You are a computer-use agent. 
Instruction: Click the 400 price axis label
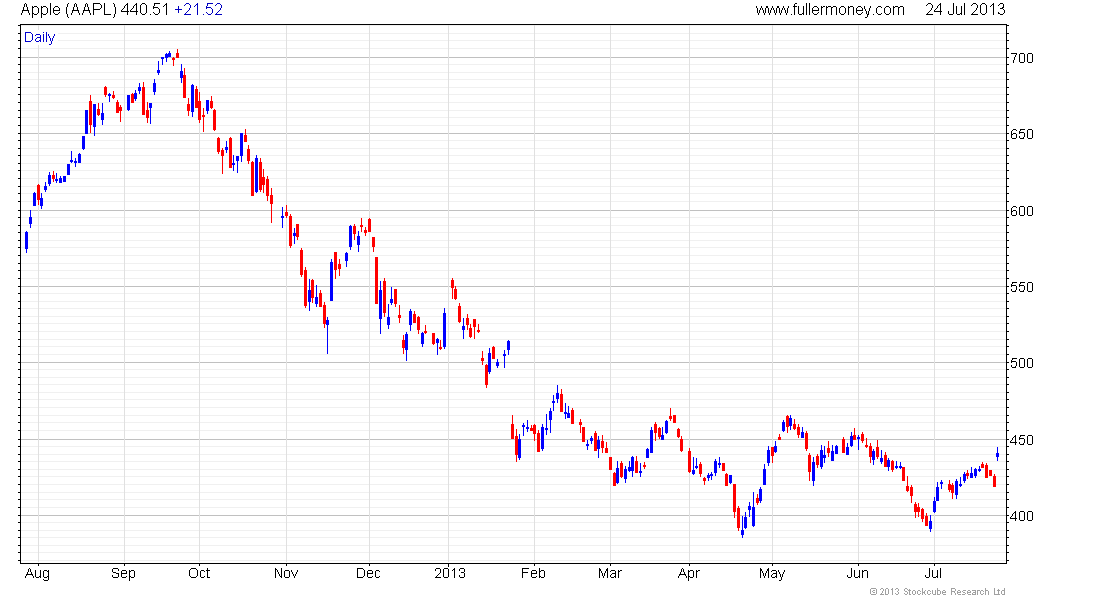[x=1021, y=516]
